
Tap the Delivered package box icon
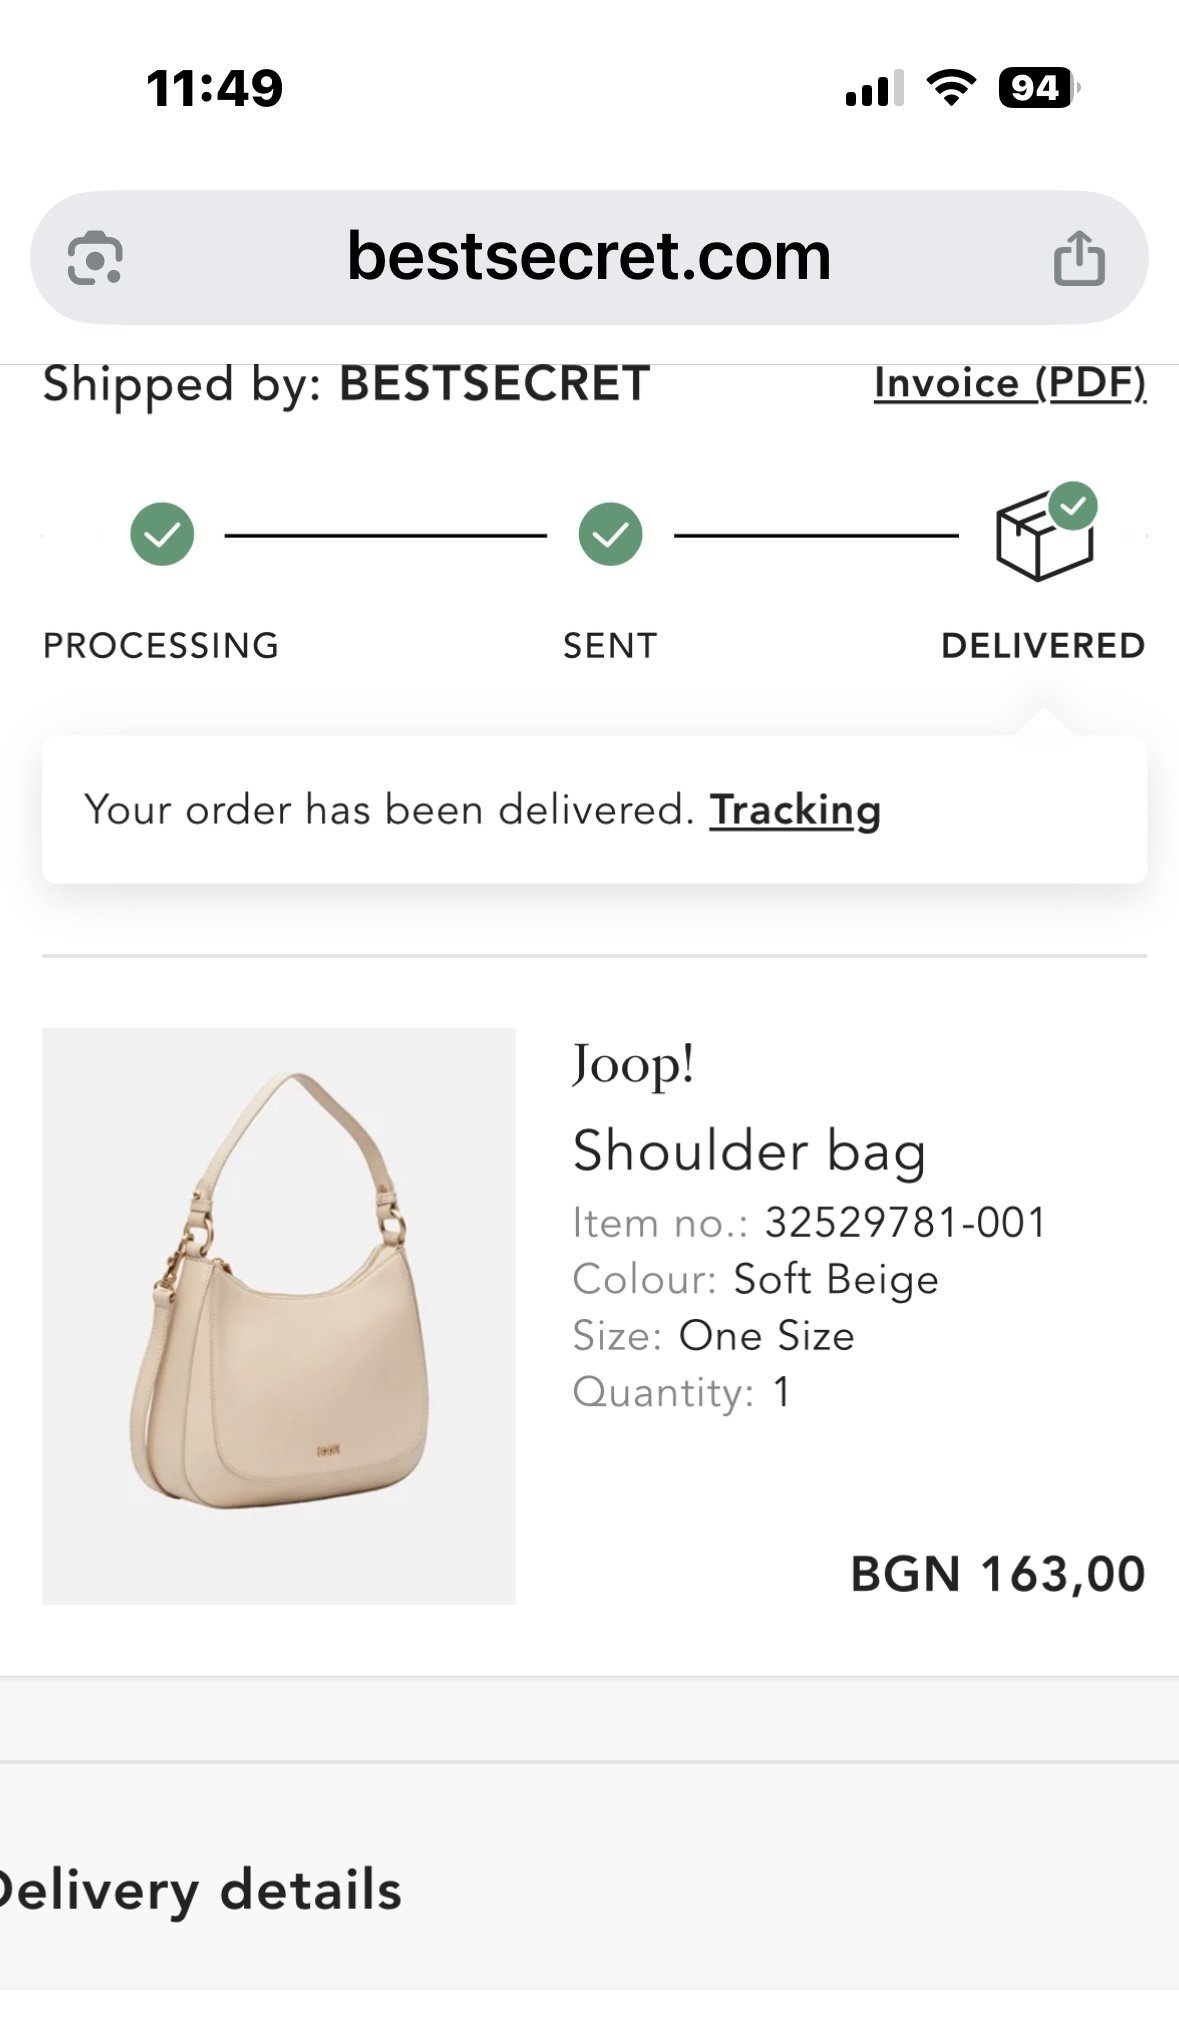(1045, 535)
